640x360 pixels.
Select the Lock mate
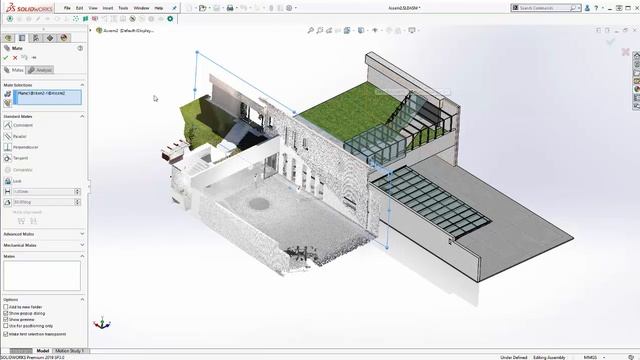click(x=13, y=181)
